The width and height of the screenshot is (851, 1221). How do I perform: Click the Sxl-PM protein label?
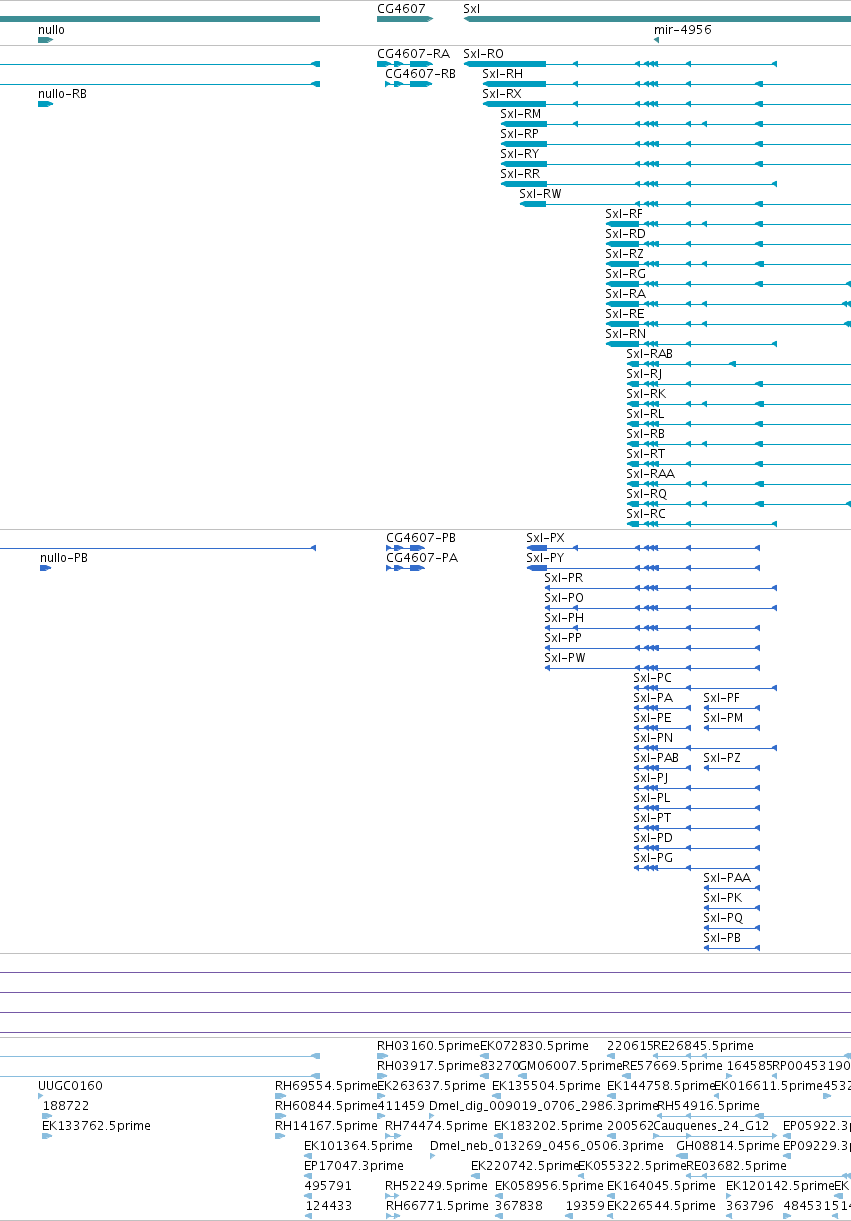point(723,717)
